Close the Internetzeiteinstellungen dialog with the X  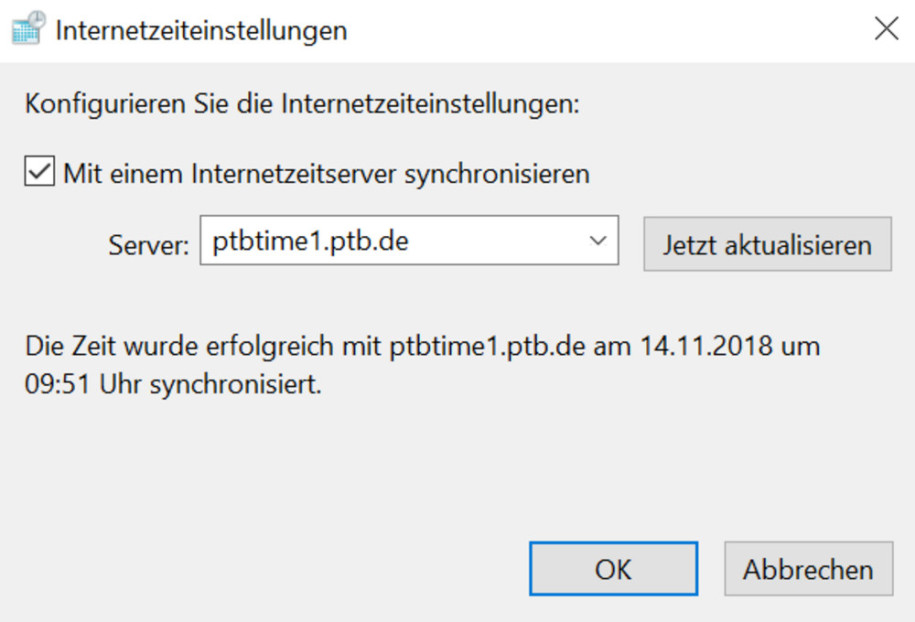point(886,29)
